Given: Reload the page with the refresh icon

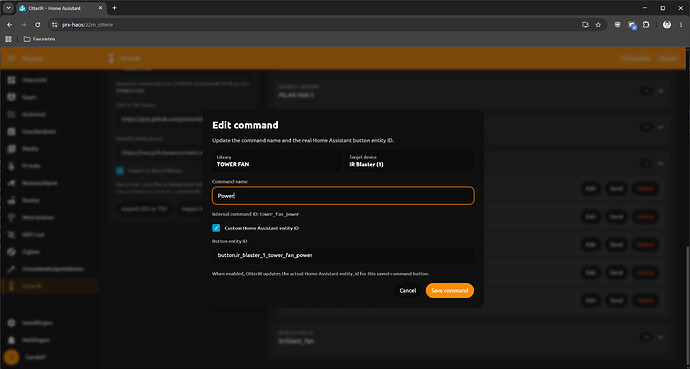Looking at the screenshot, I should (x=38, y=25).
